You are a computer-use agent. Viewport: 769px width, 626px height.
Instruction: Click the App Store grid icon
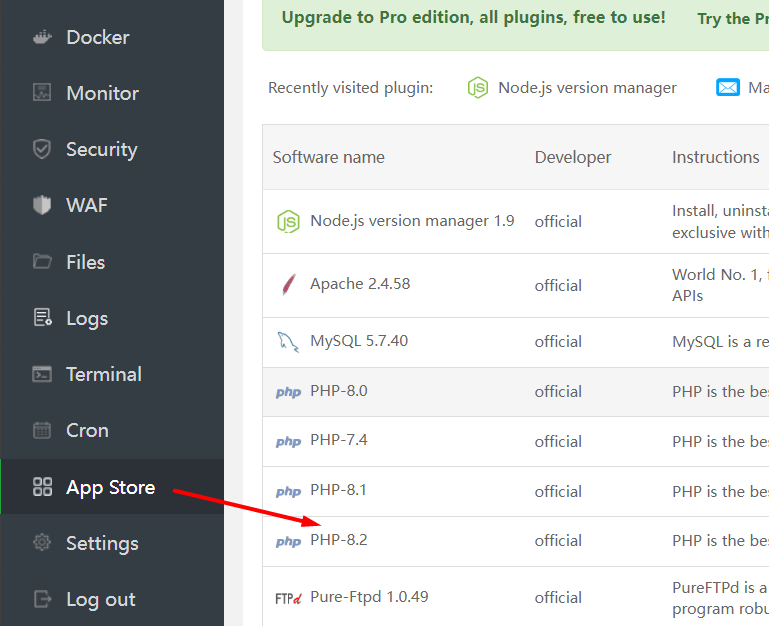pos(42,487)
